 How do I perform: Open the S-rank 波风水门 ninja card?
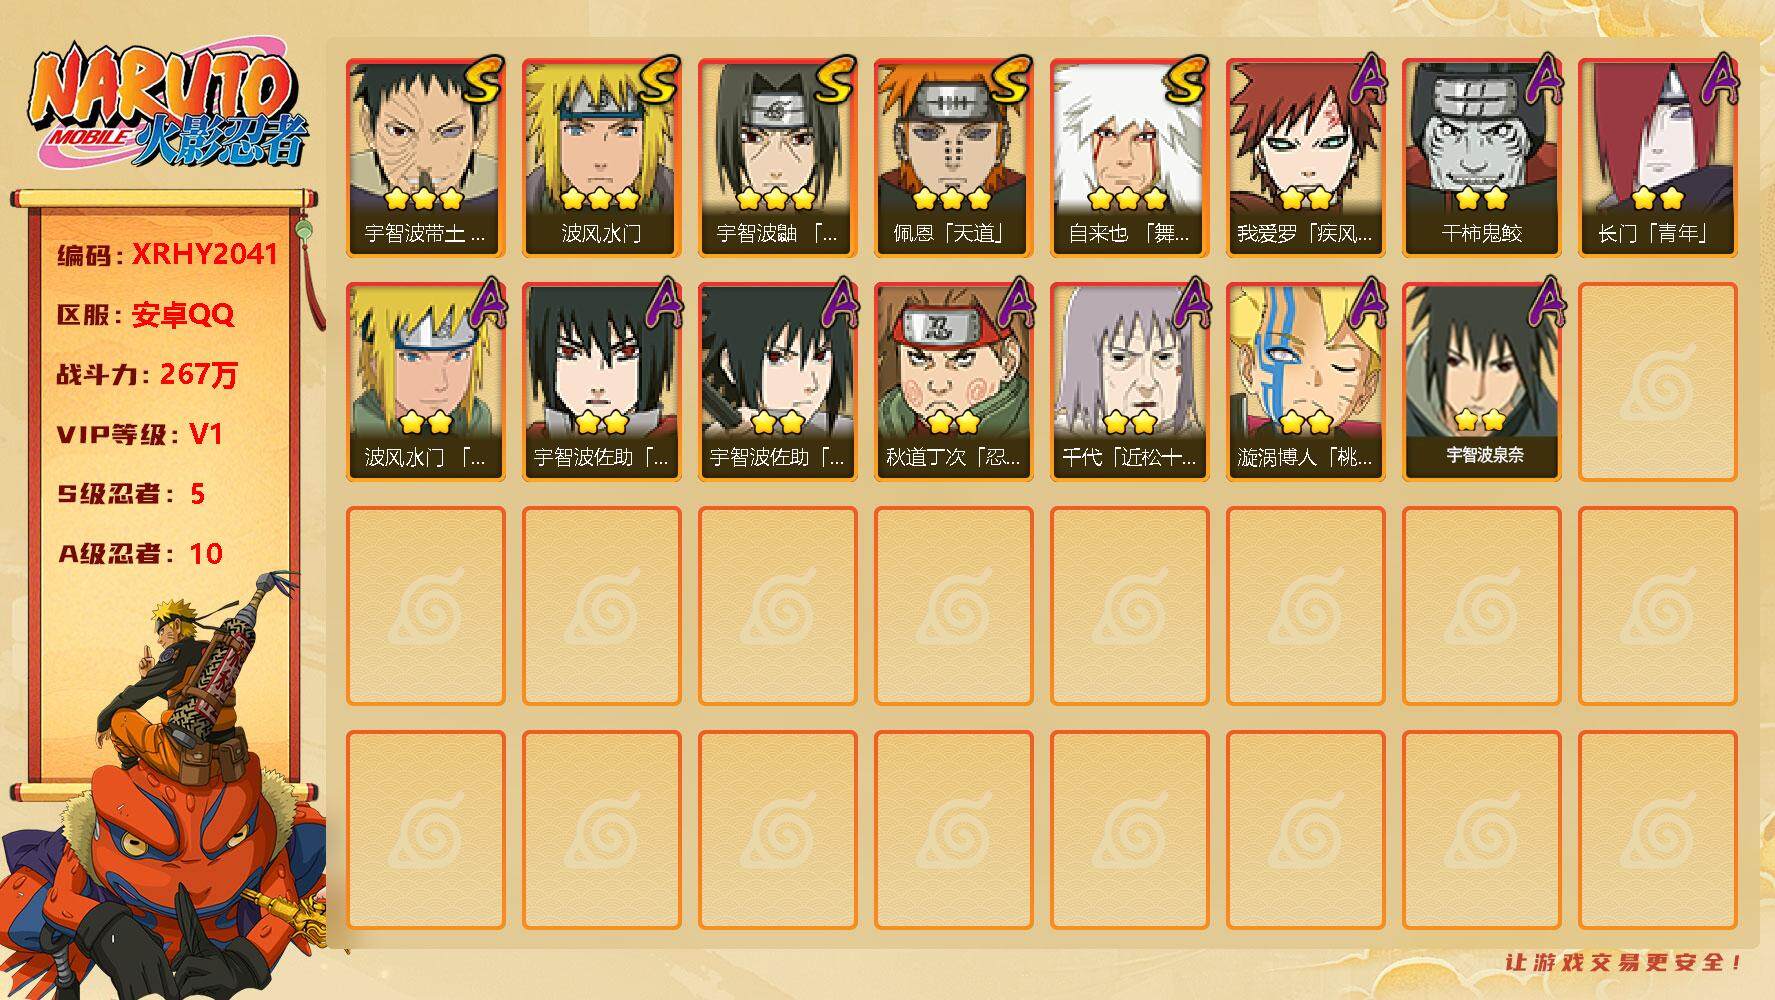(601, 158)
